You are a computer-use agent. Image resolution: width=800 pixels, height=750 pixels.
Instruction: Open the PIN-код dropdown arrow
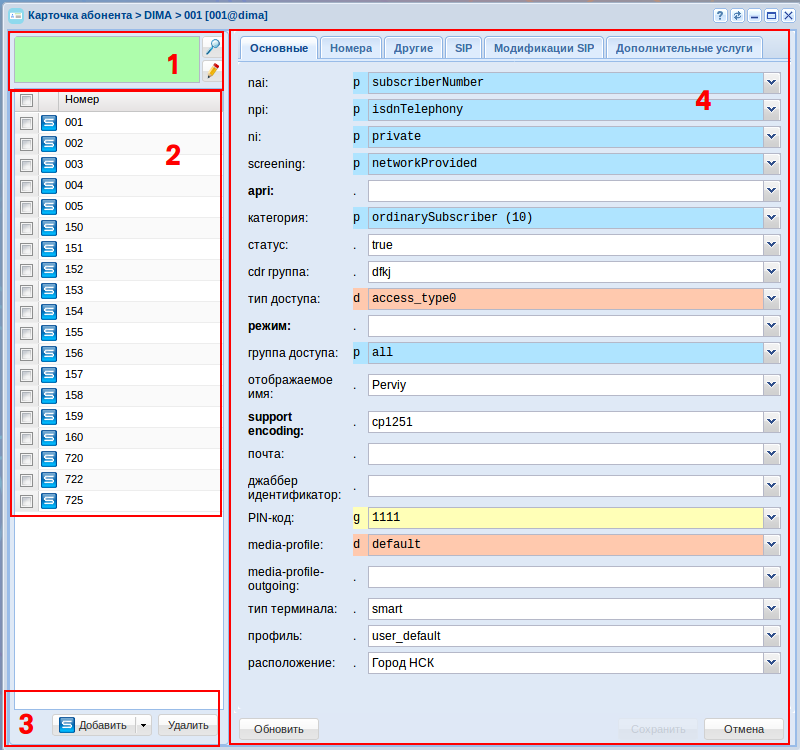click(x=771, y=518)
